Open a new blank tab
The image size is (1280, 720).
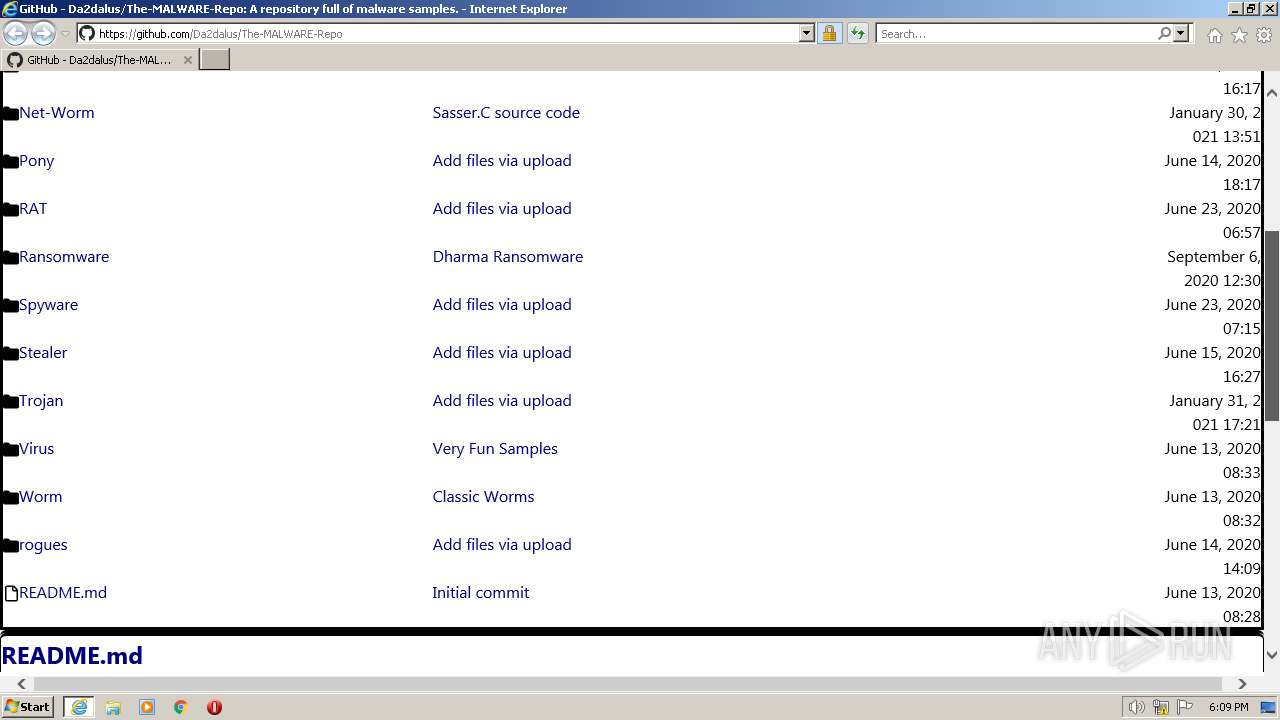pos(215,60)
